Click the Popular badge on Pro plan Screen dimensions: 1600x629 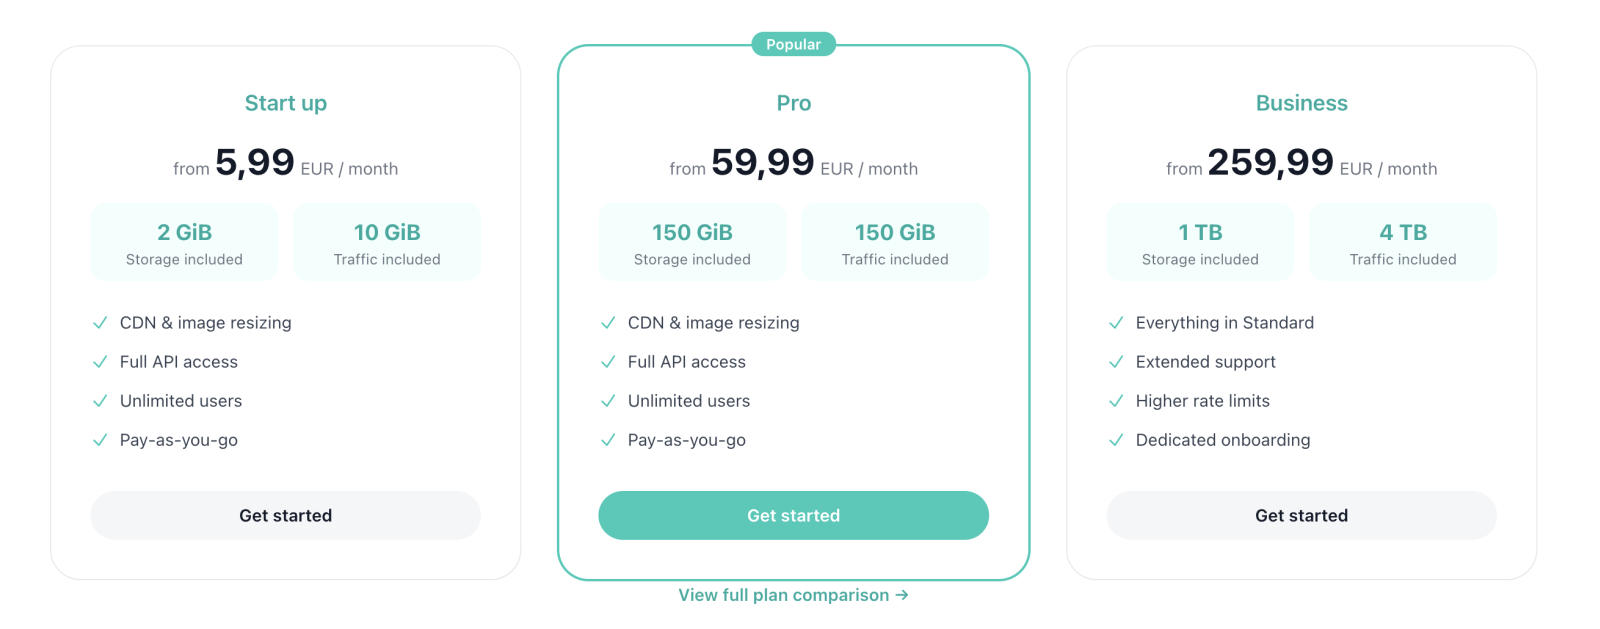(x=793, y=44)
